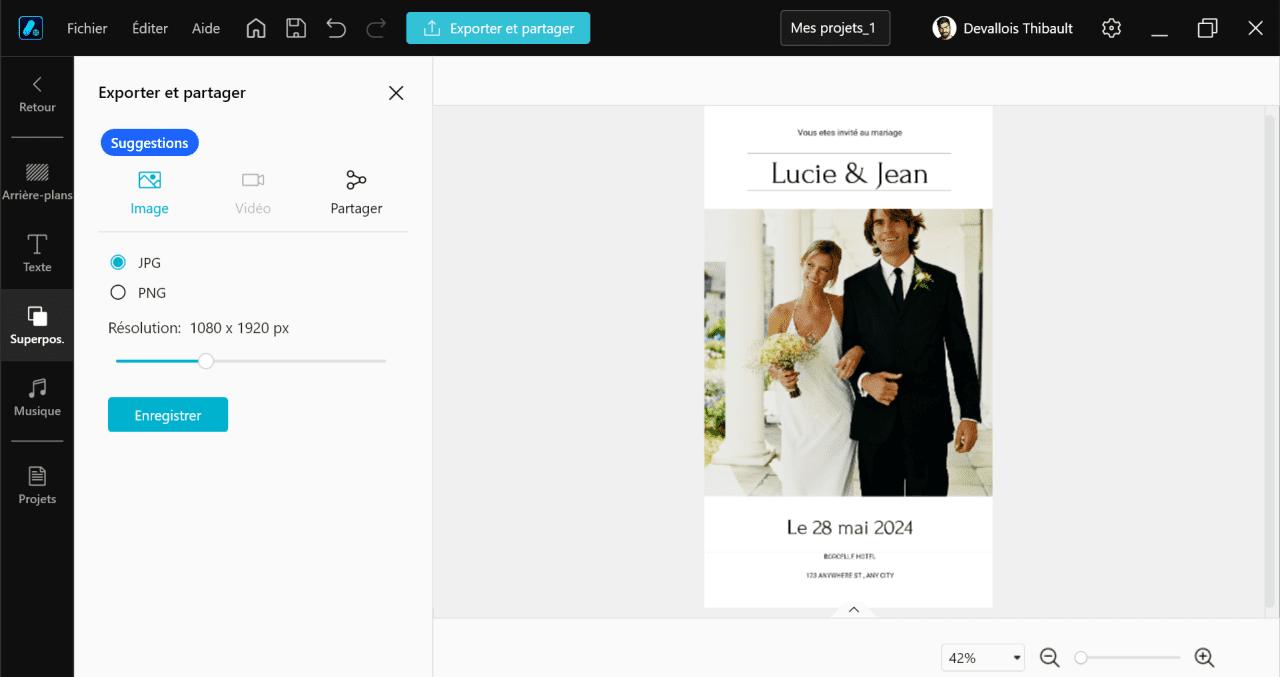This screenshot has height=677, width=1280.
Task: Open the Superpos. overlays panel
Action: 37,326
